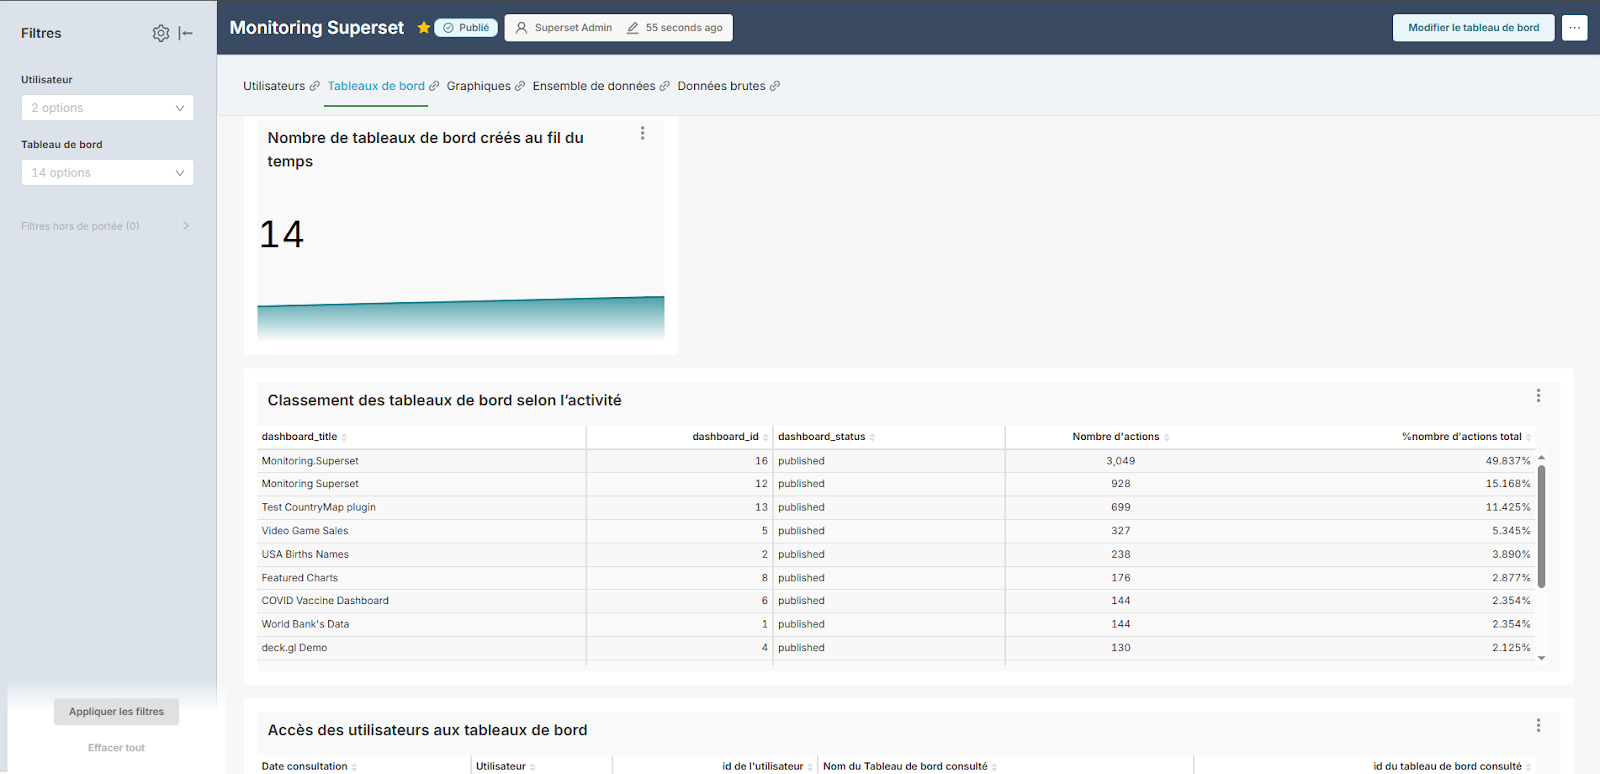Select COVID Vaccine Dashboard row title

tap(325, 601)
